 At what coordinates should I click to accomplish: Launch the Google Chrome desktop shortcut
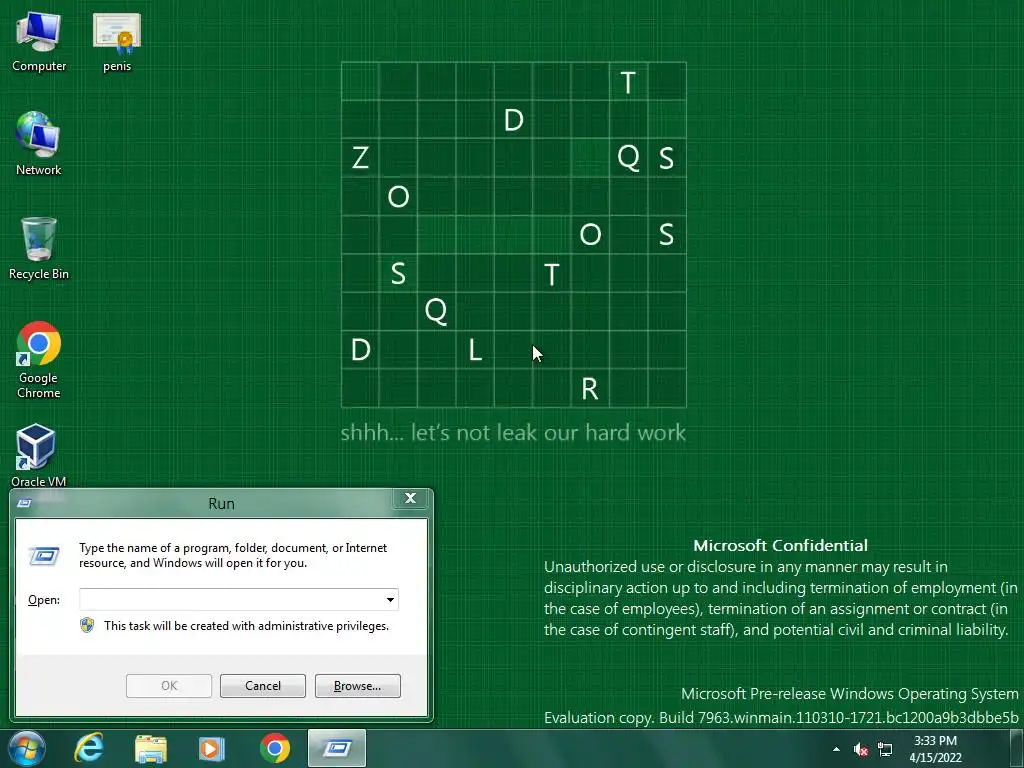pos(39,359)
